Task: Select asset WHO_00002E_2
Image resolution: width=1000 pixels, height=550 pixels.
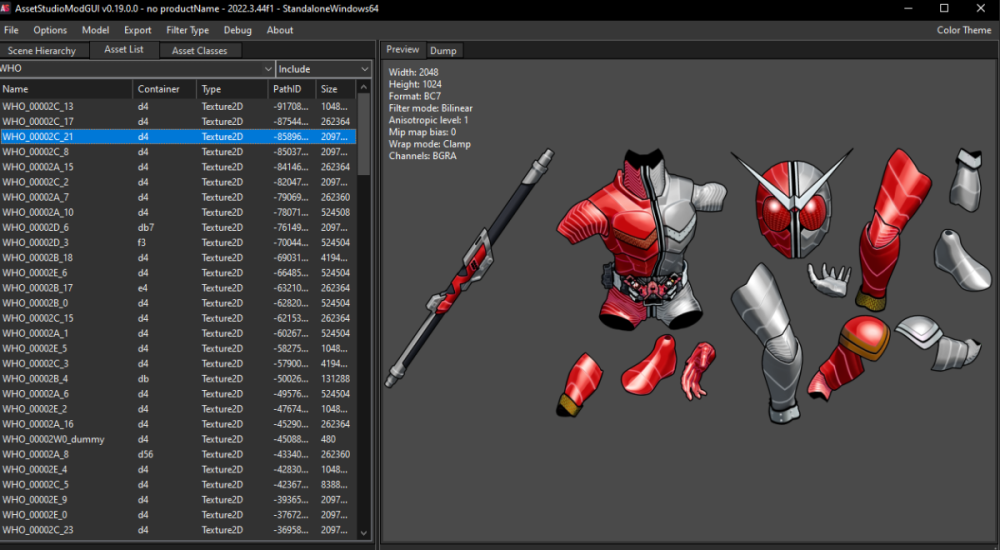Action: point(178,409)
